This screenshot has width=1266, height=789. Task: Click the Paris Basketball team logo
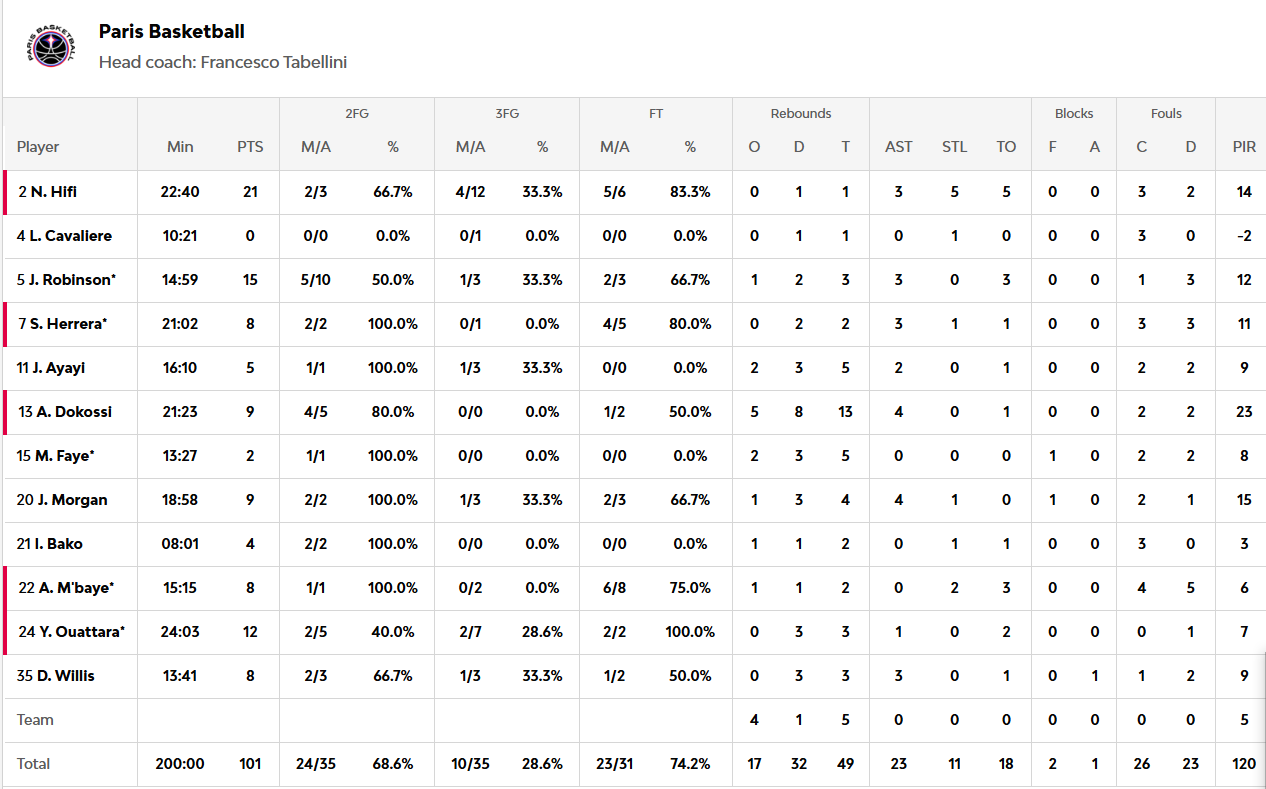coord(48,46)
